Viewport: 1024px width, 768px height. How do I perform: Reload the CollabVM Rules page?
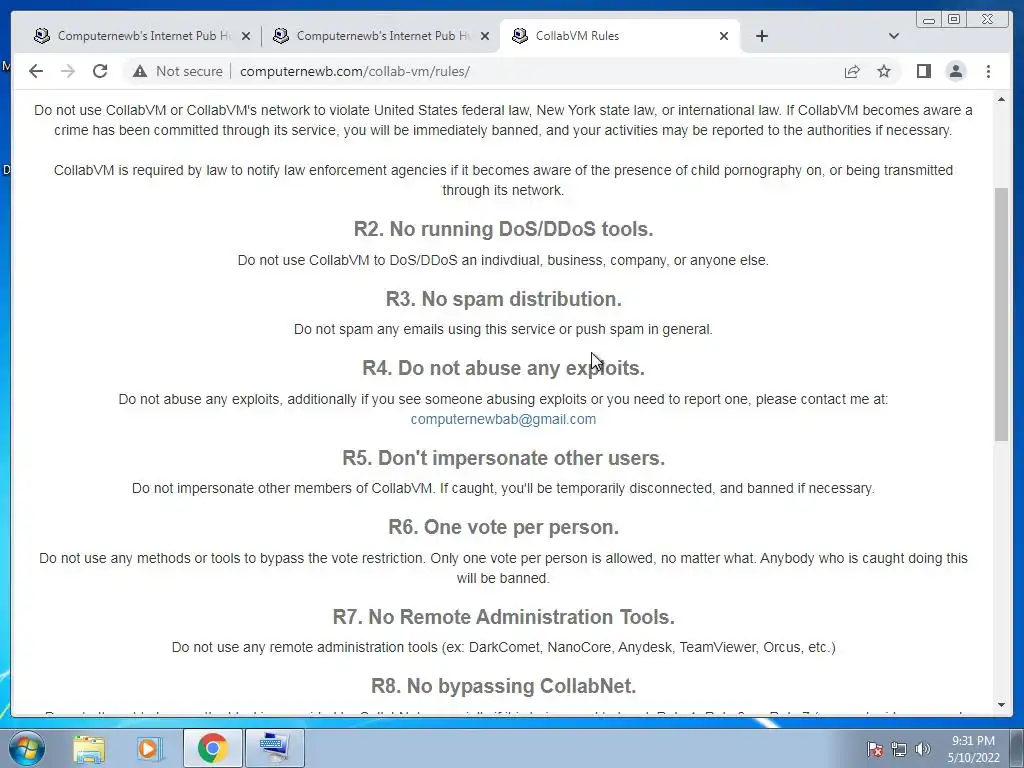coord(100,71)
